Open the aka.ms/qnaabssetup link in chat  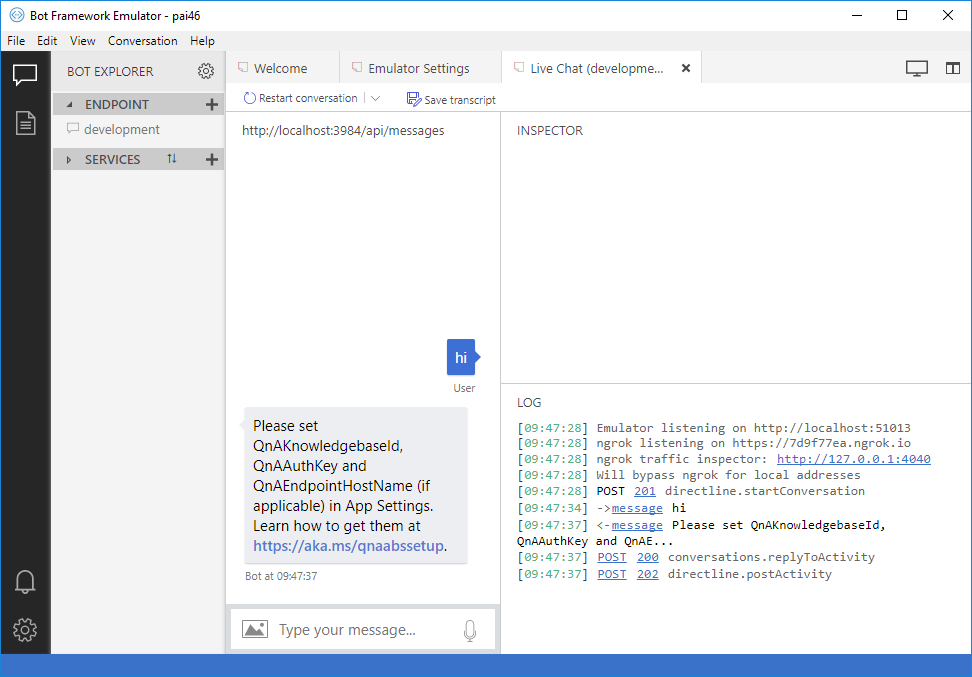coord(348,546)
